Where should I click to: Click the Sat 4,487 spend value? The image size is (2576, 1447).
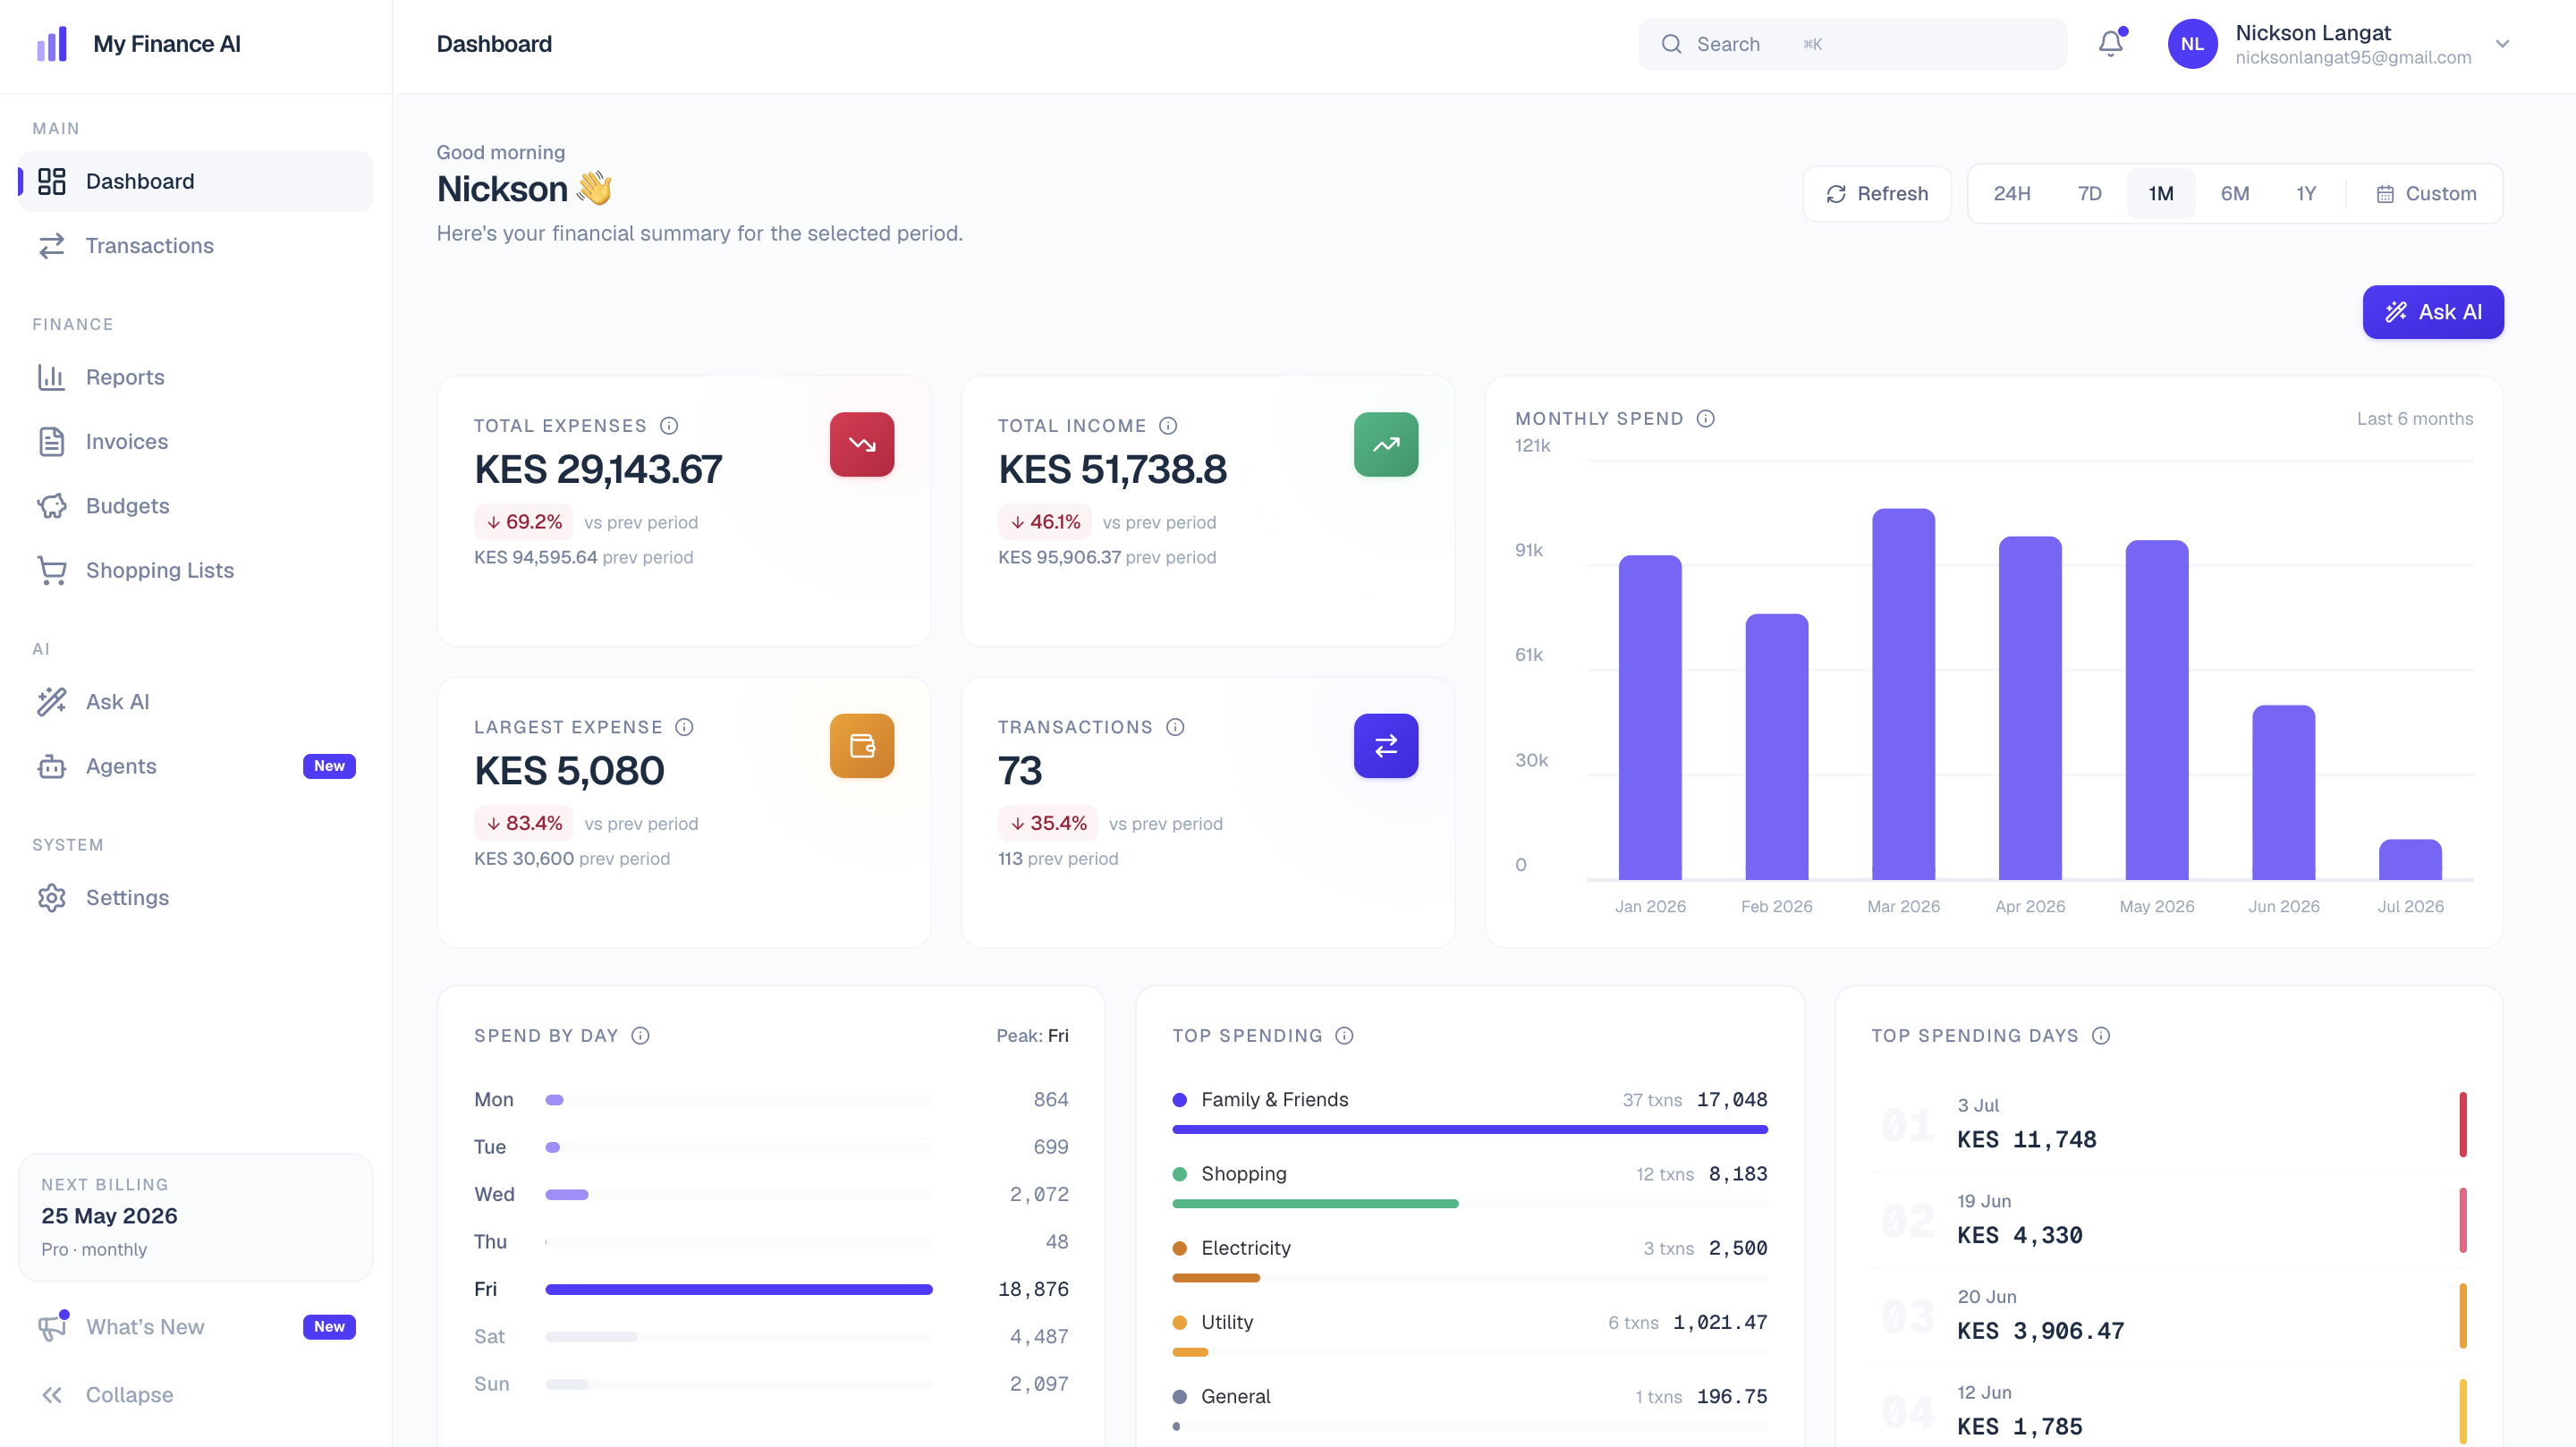coord(1039,1337)
